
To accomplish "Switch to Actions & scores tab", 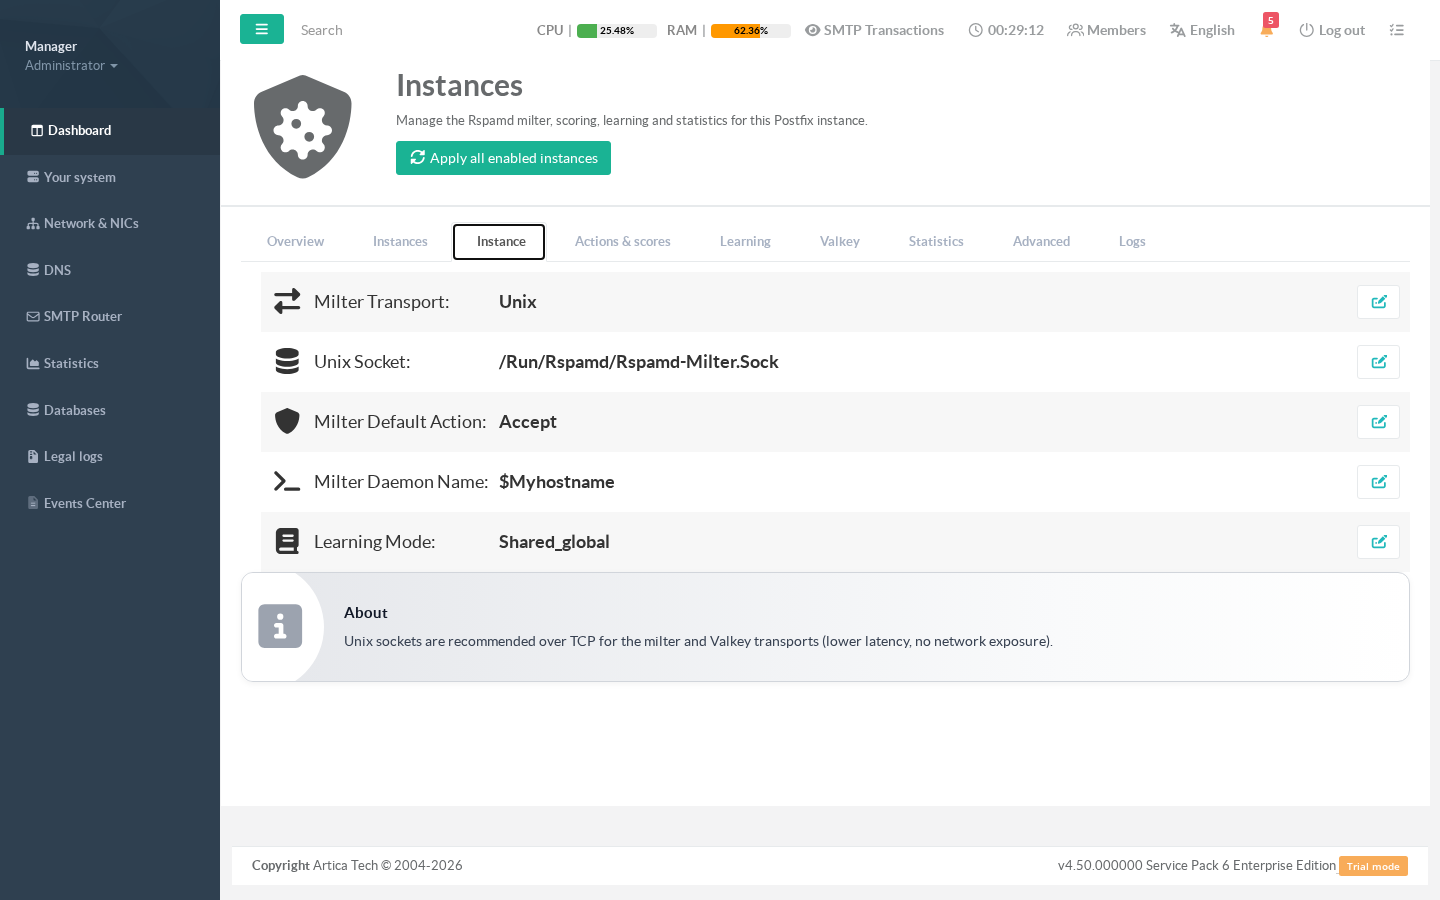I will coord(622,241).
